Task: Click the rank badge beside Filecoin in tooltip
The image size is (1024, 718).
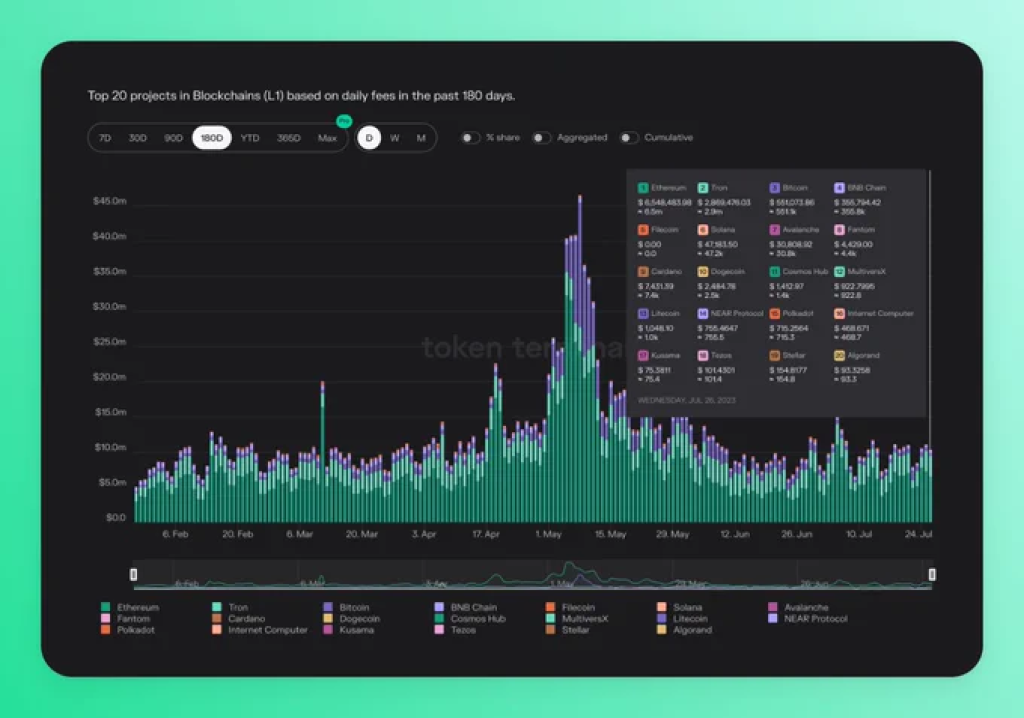Action: click(x=643, y=230)
